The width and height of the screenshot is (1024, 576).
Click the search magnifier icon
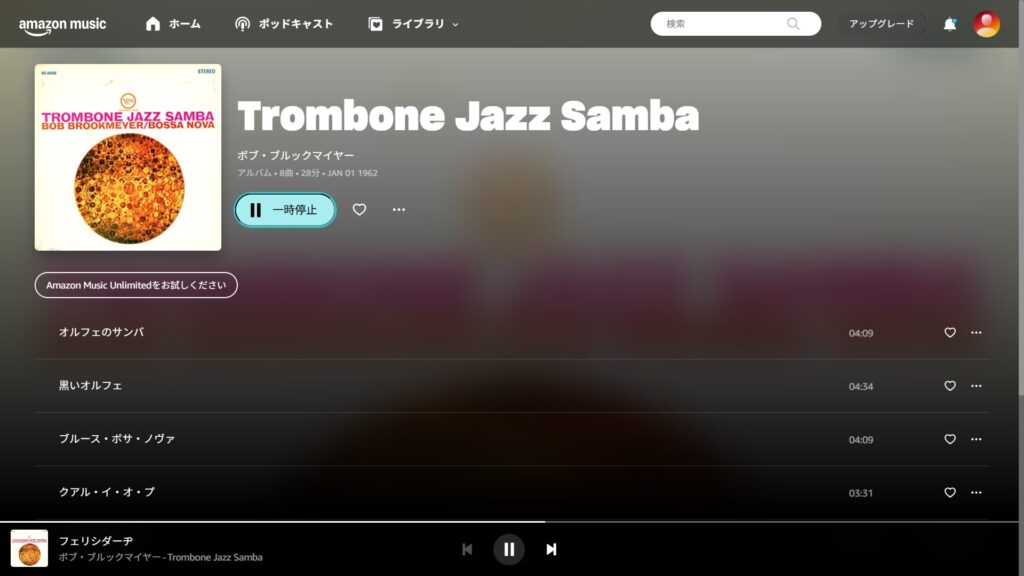pyautogui.click(x=793, y=24)
